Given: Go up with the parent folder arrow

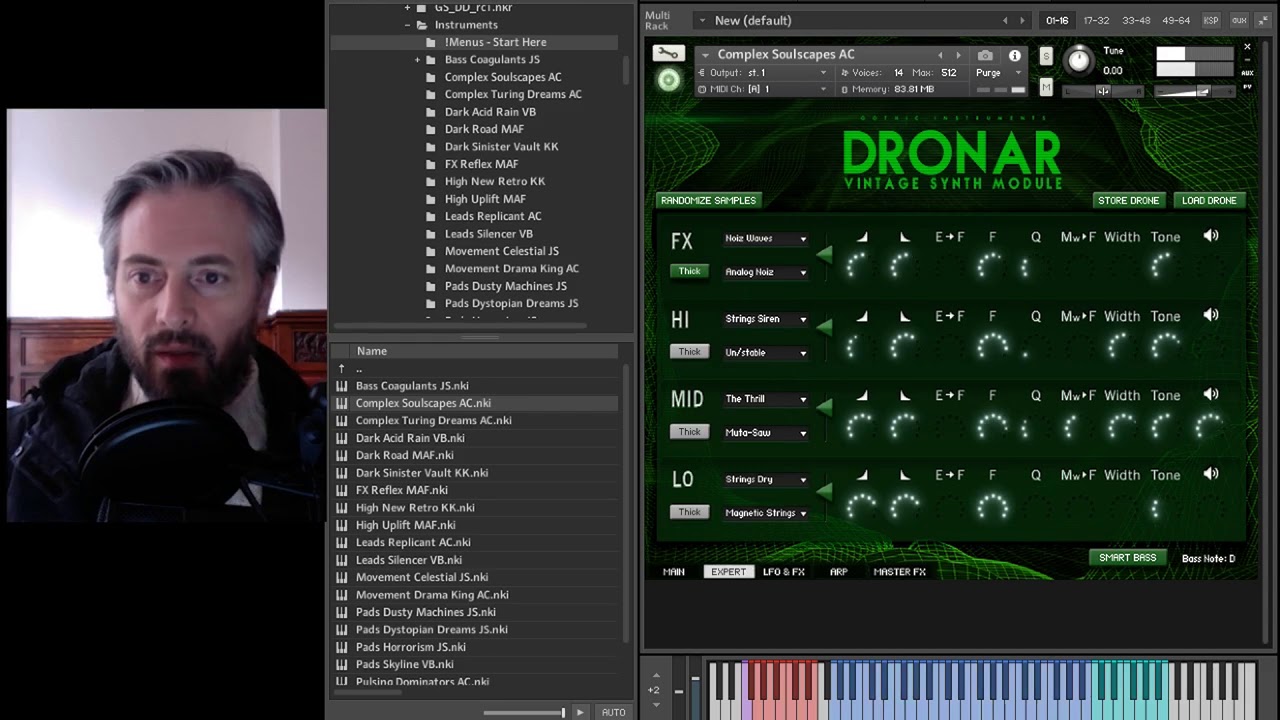Looking at the screenshot, I should tap(342, 369).
